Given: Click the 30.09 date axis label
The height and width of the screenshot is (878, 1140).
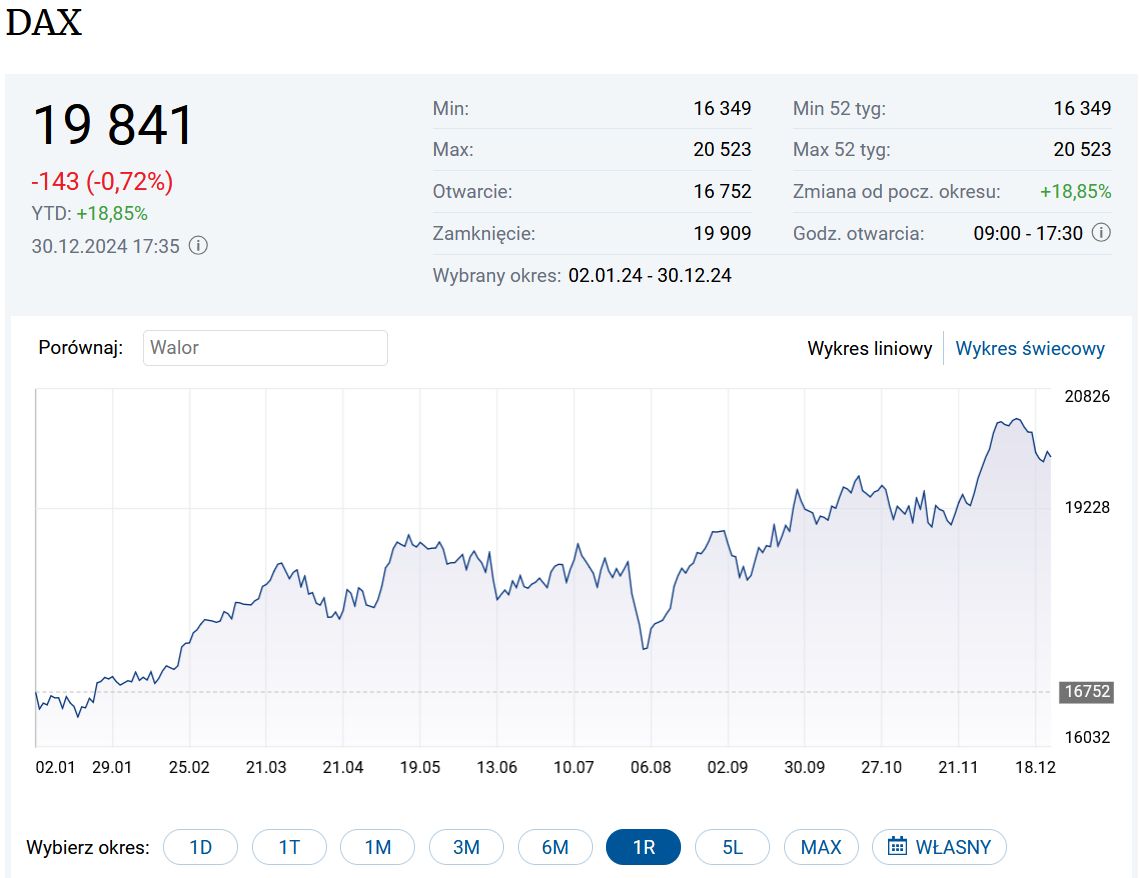Looking at the screenshot, I should 805,768.
